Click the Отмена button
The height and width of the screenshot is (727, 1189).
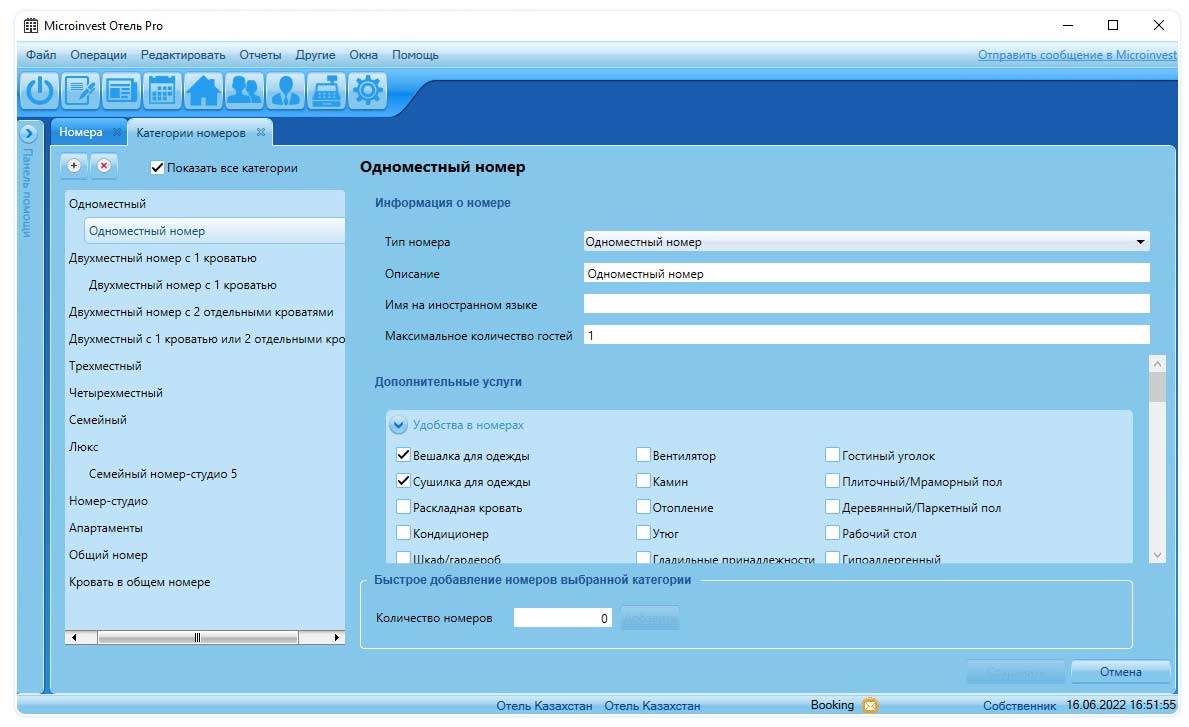pos(1120,671)
